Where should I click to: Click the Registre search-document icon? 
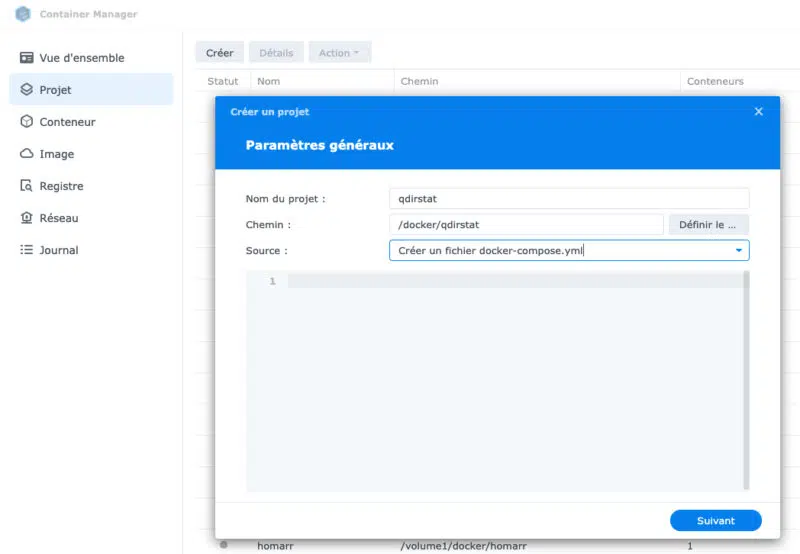(27, 186)
